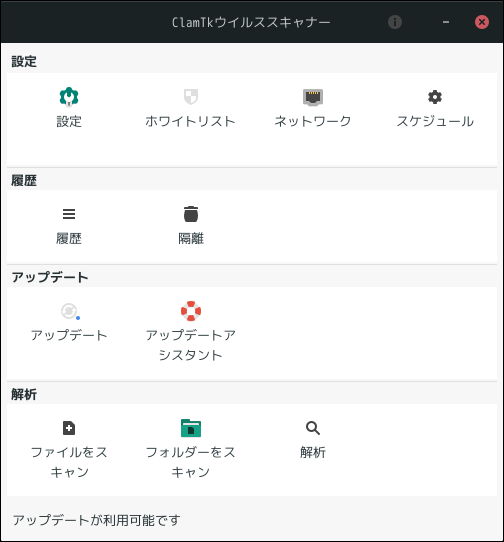Click the アップデートアシスタント label
Viewport: 504px width, 542px height.
pyautogui.click(x=191, y=345)
